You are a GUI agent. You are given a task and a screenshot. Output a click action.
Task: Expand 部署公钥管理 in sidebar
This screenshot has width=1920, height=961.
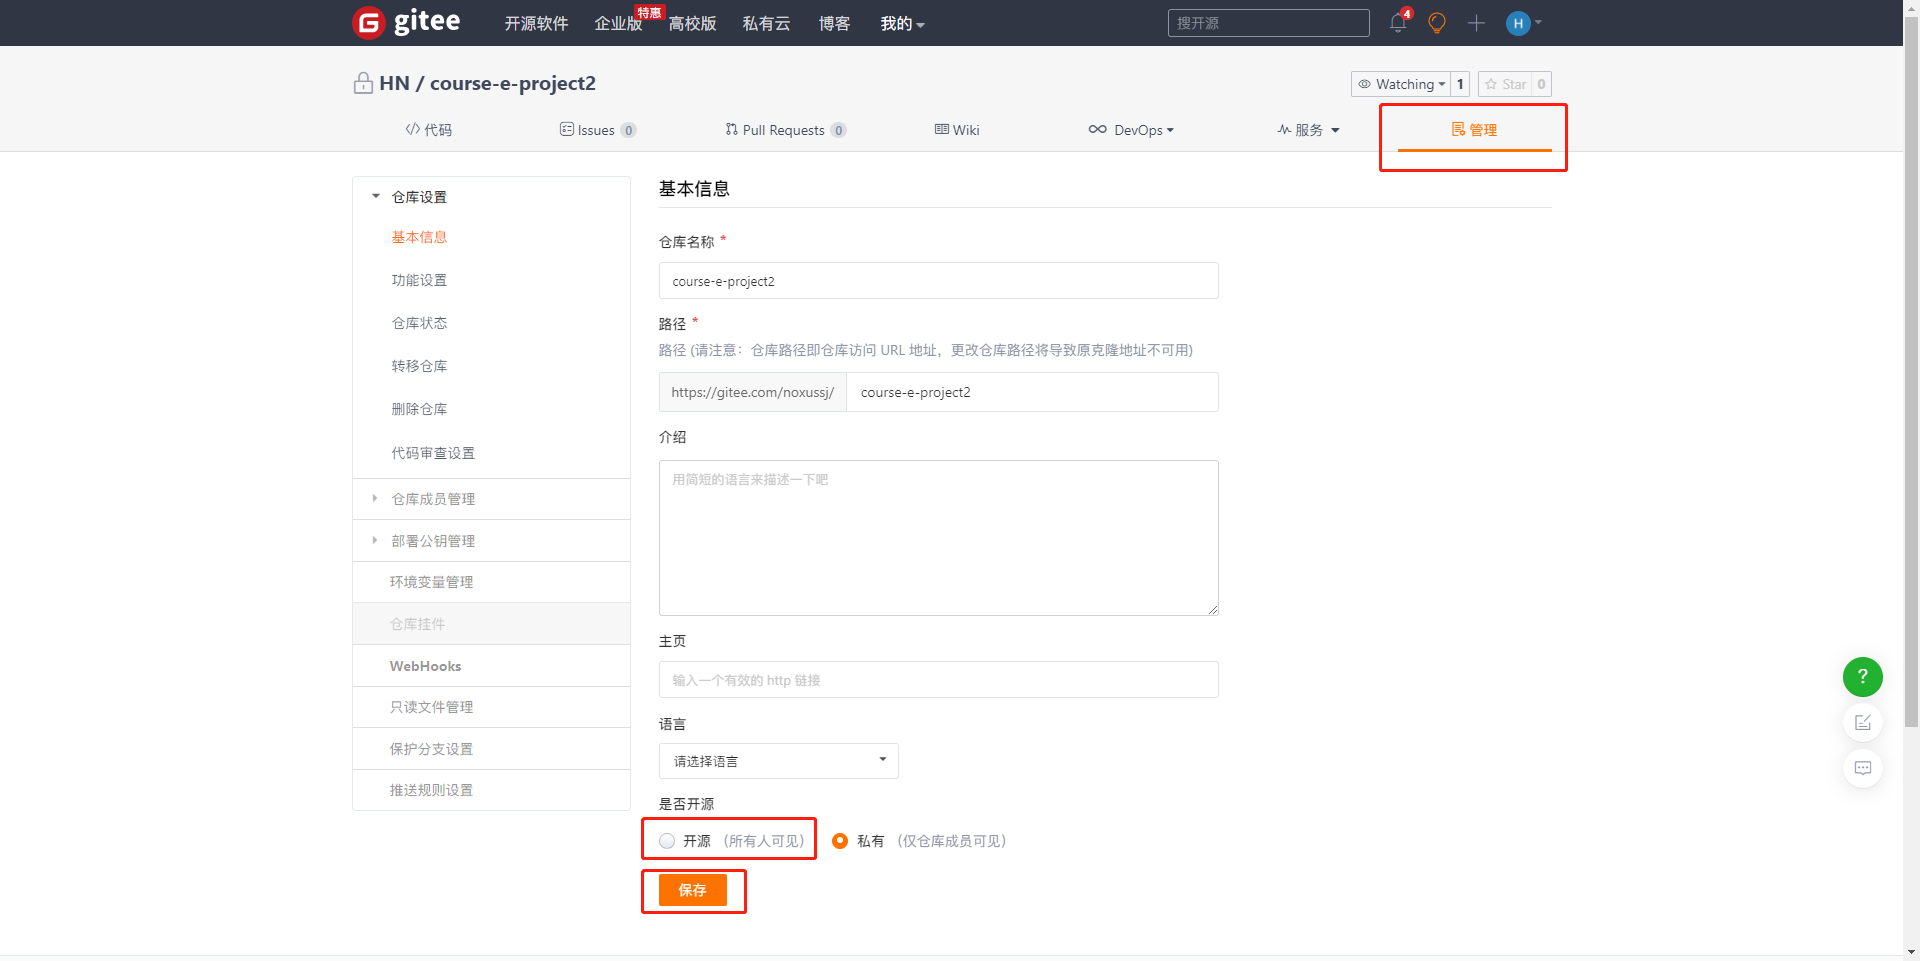click(x=423, y=541)
